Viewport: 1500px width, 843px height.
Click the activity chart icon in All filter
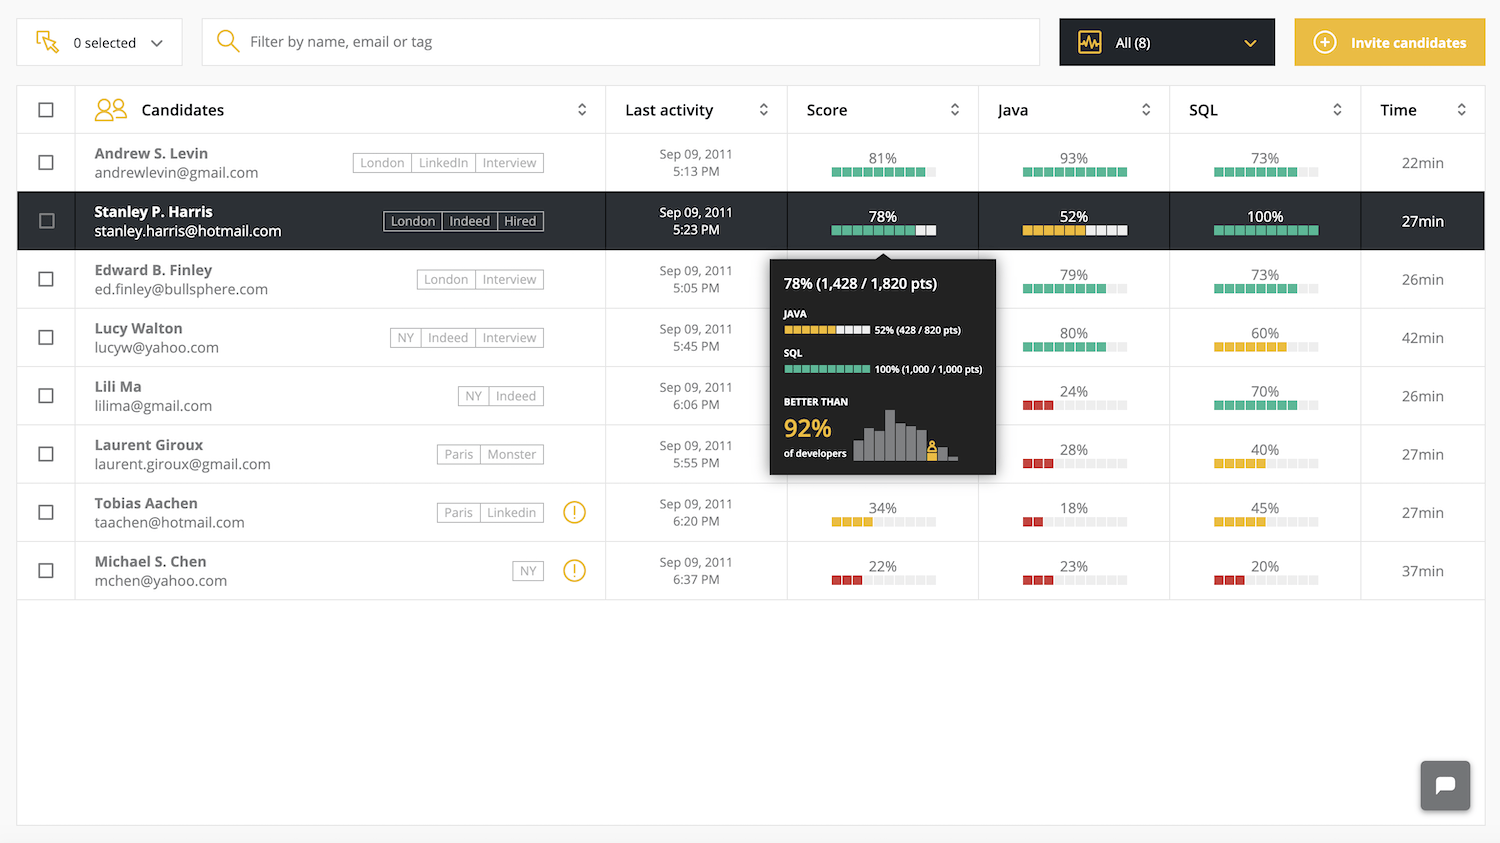[1090, 43]
